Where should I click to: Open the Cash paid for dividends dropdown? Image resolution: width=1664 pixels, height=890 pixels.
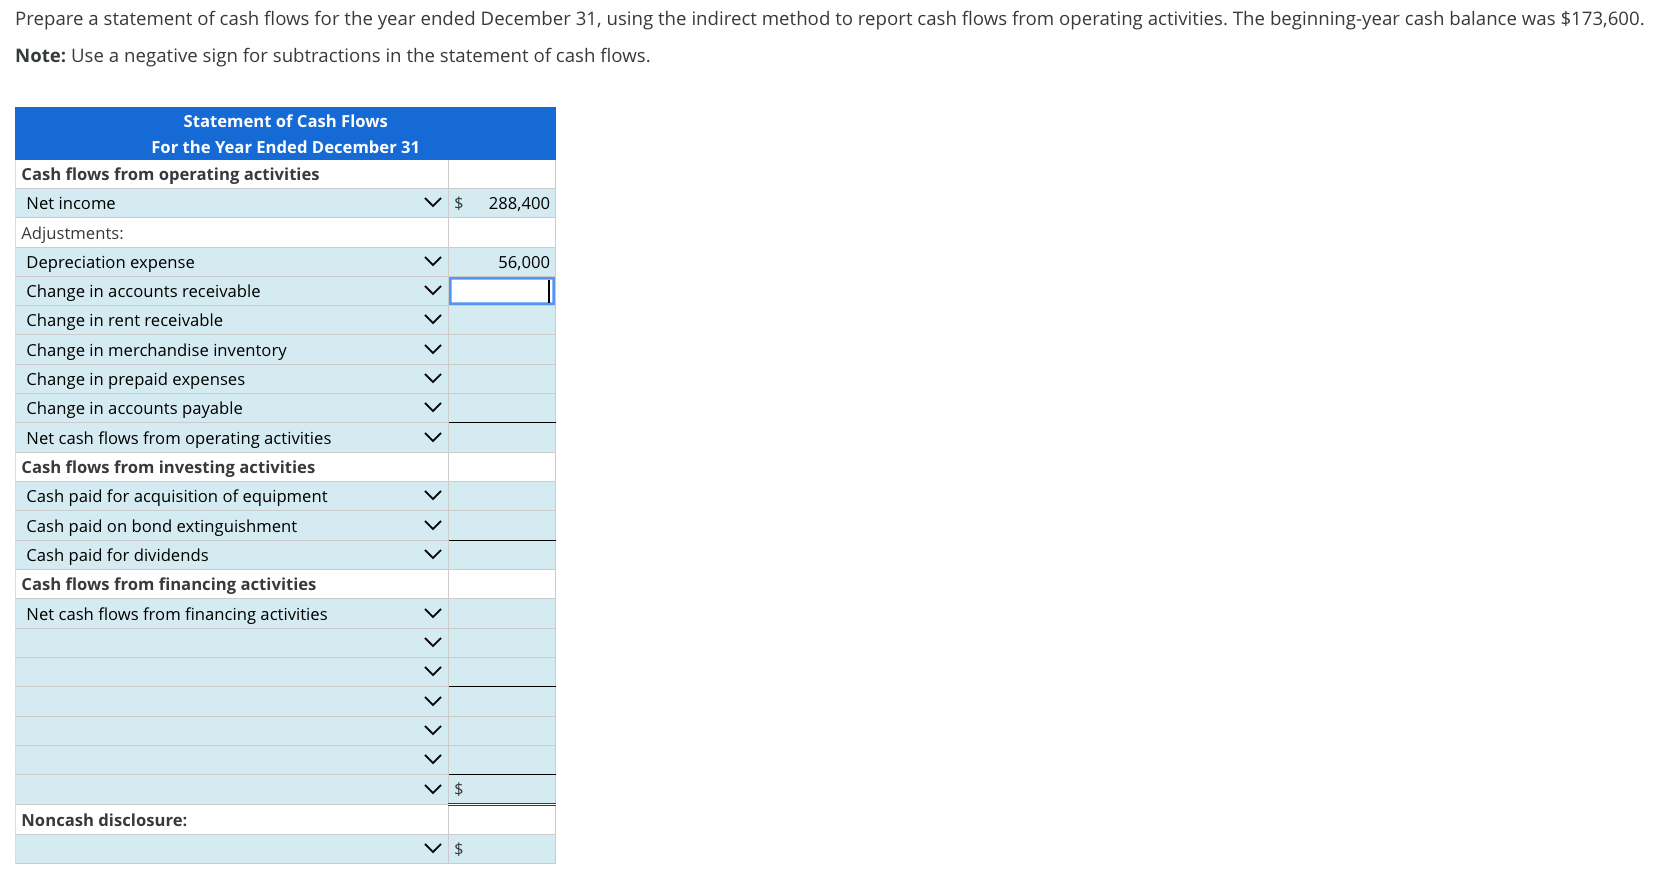[x=432, y=555]
